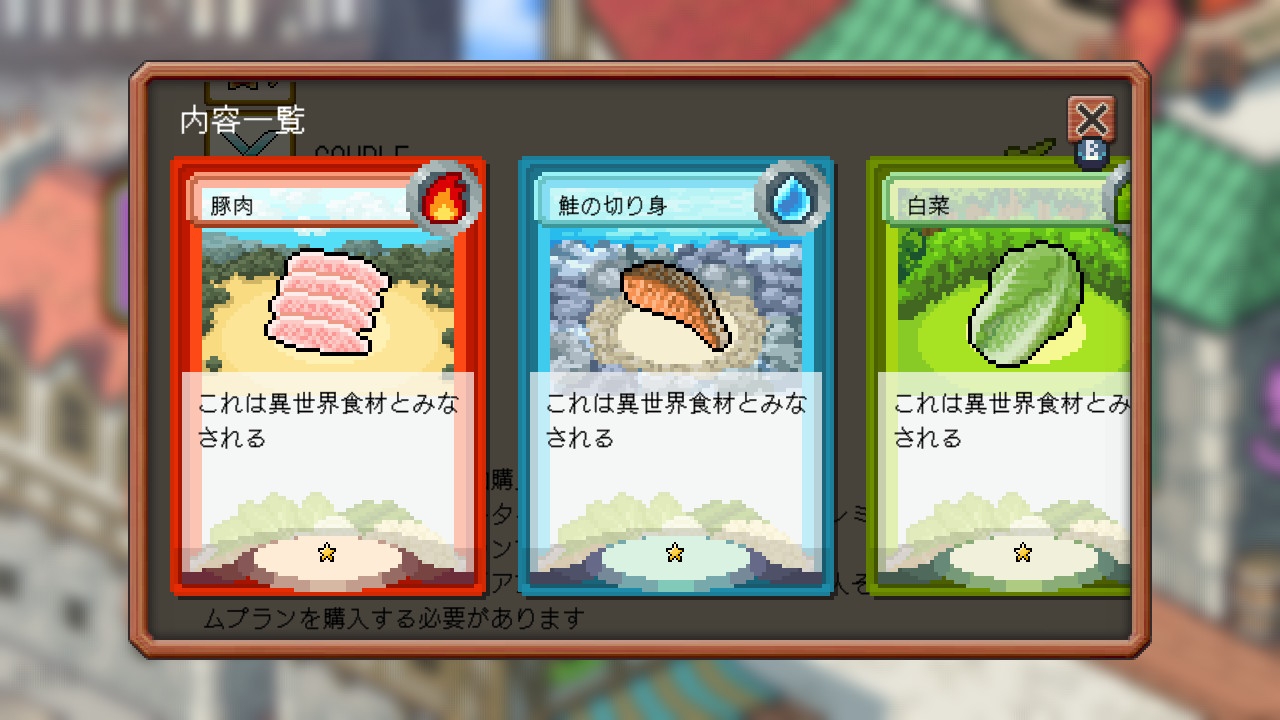Click the star rating on salmon card
Screen dimensions: 1280x720
coord(675,553)
